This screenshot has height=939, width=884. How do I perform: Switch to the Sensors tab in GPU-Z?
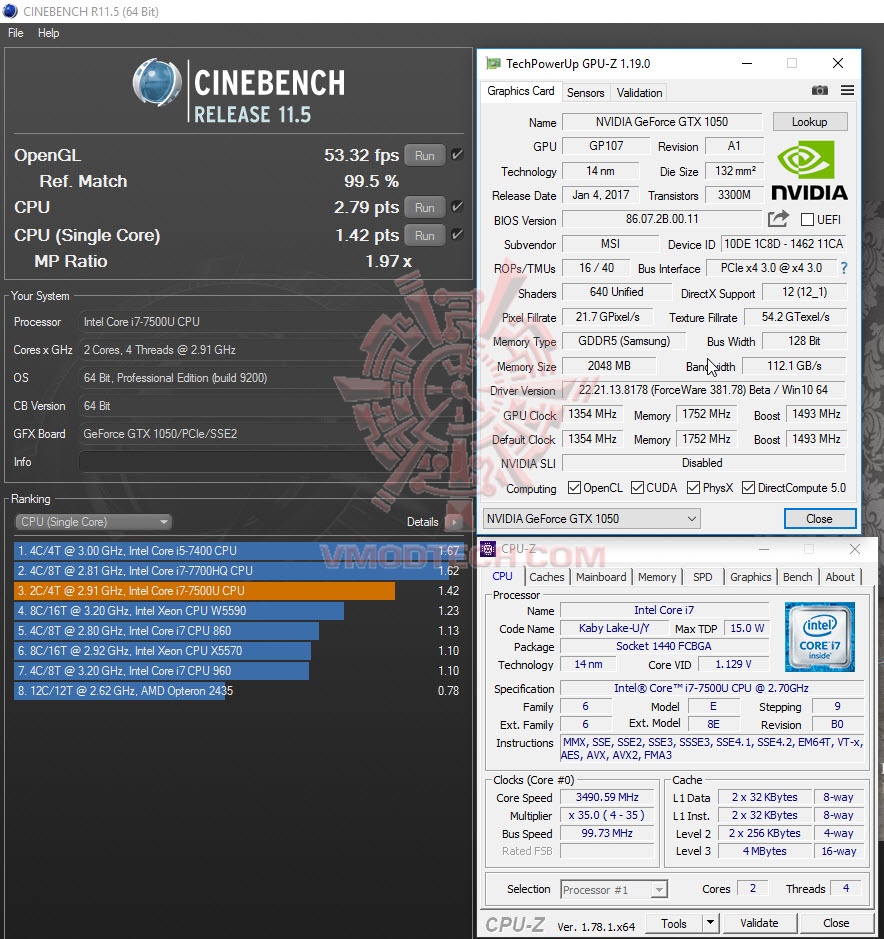[x=585, y=93]
